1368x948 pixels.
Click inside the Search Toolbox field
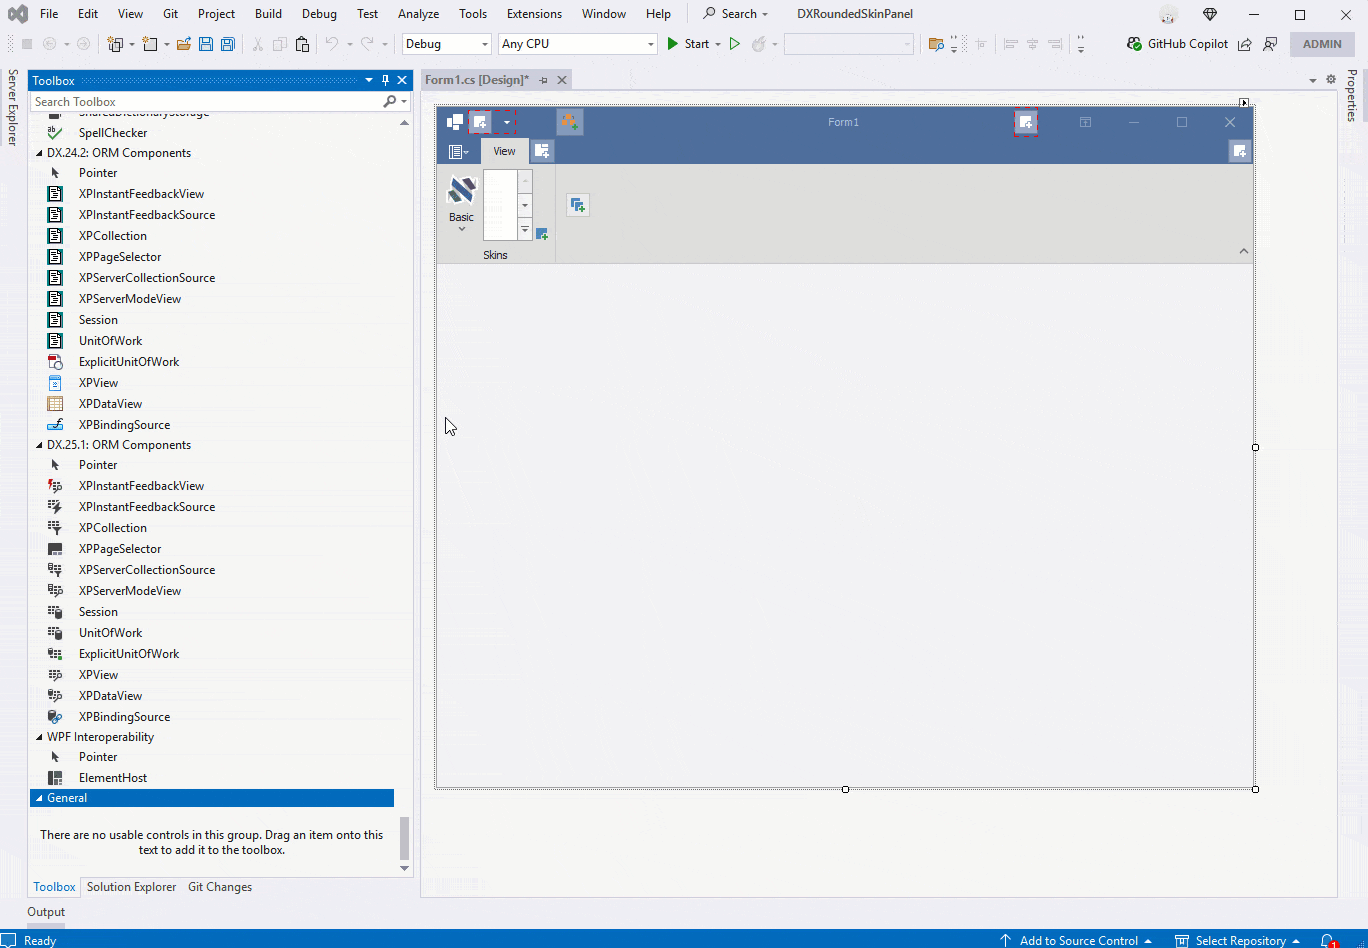(x=180, y=101)
